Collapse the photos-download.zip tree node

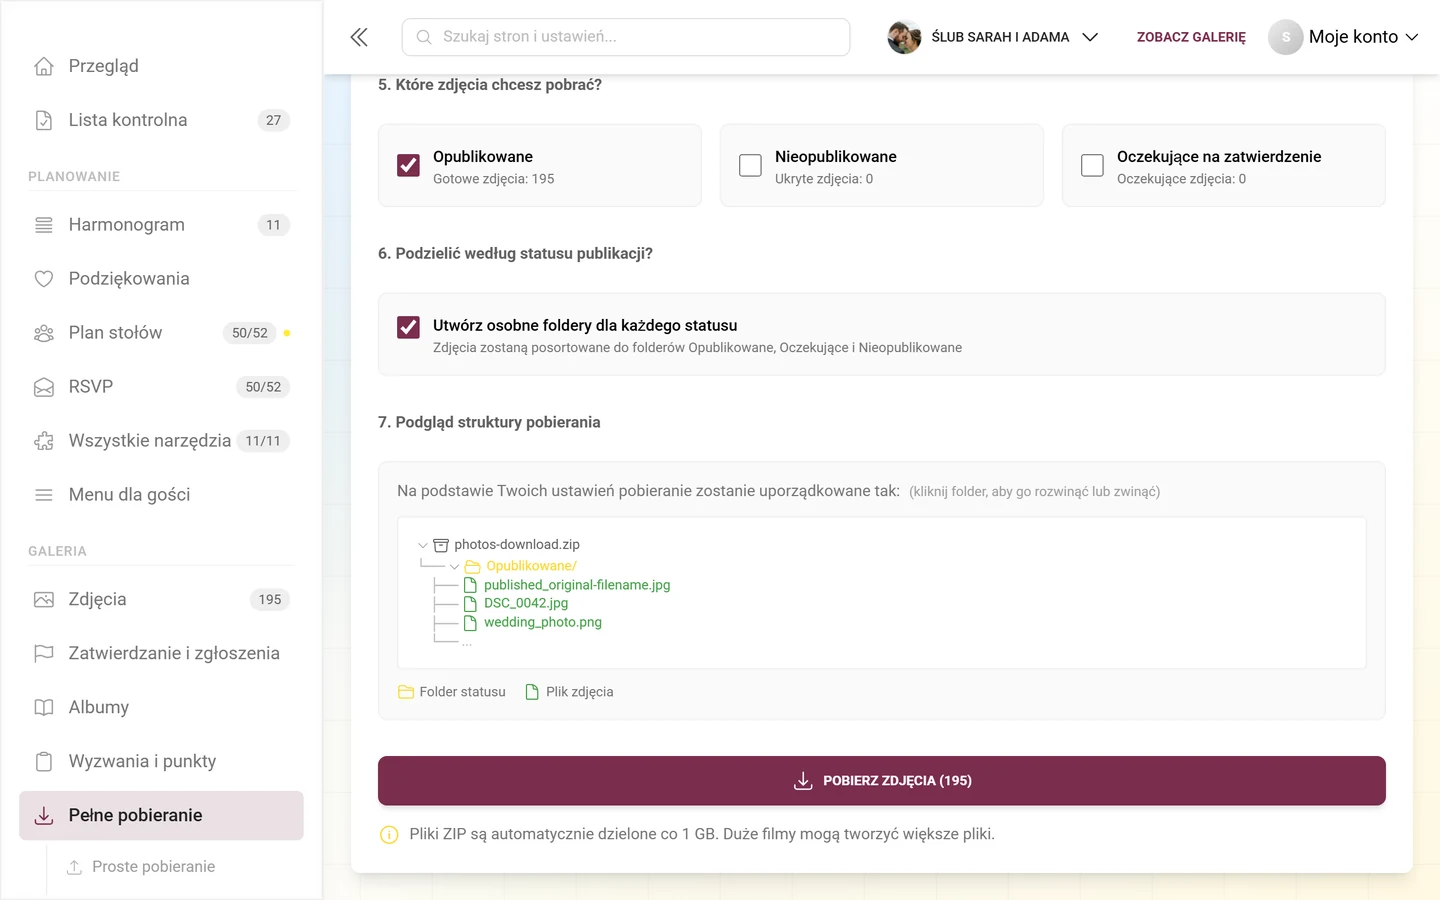point(423,545)
